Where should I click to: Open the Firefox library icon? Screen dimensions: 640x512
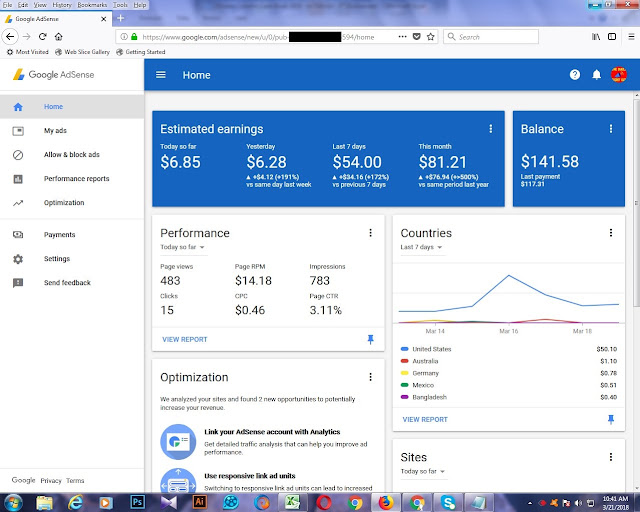[596, 37]
